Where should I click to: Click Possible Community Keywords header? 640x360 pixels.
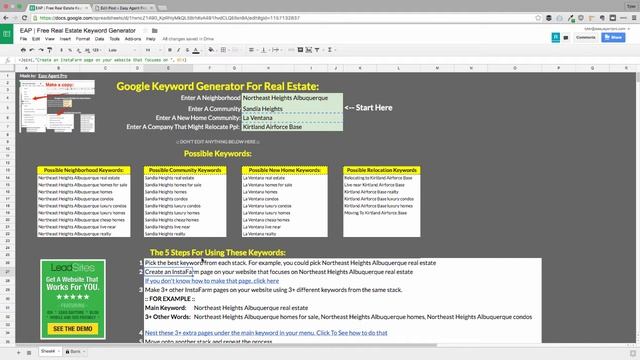click(185, 170)
